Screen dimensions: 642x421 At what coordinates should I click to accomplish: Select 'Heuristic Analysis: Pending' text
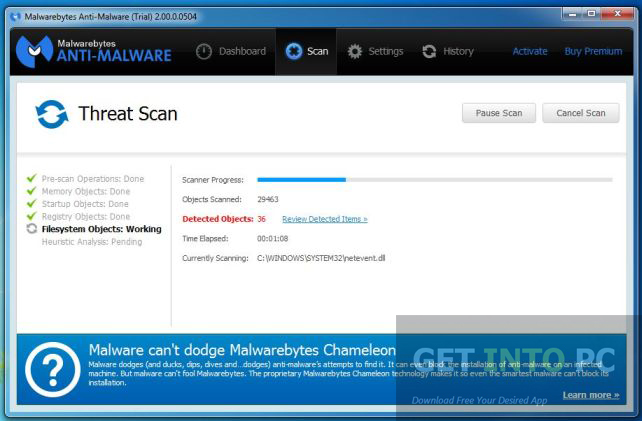[x=92, y=242]
